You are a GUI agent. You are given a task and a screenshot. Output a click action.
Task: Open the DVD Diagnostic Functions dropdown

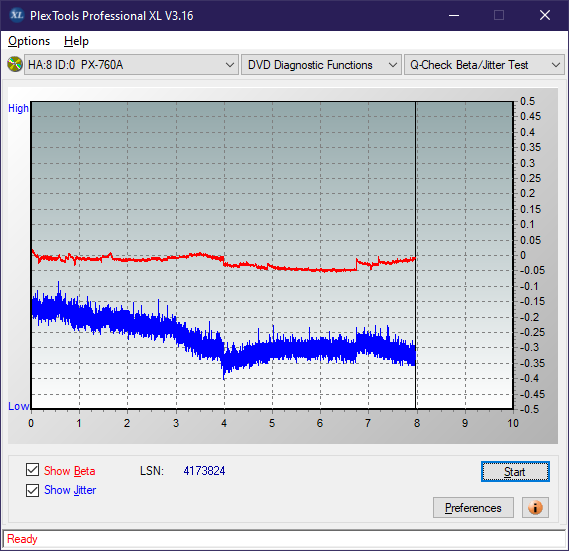tap(321, 65)
